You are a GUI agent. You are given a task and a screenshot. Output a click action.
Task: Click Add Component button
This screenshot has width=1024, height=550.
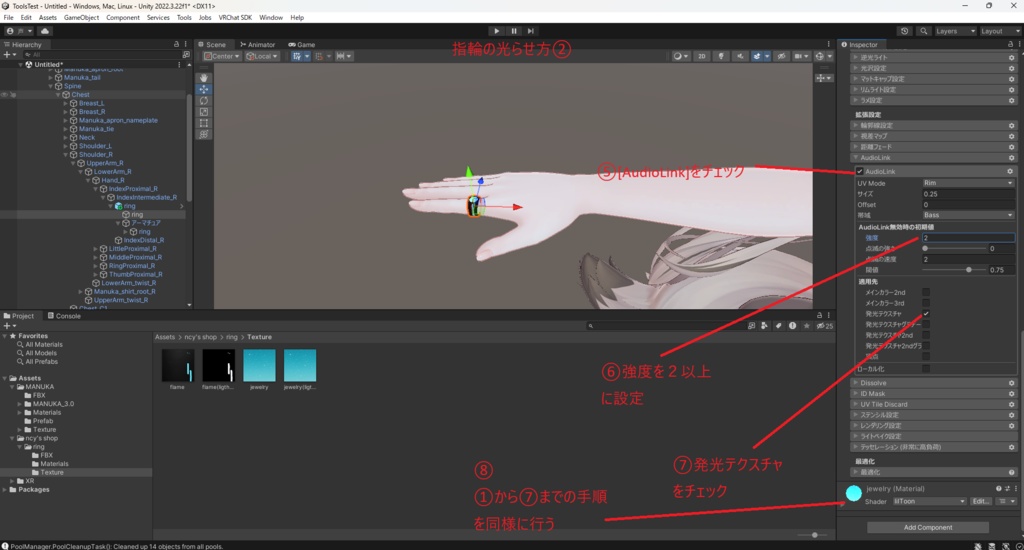coord(927,527)
